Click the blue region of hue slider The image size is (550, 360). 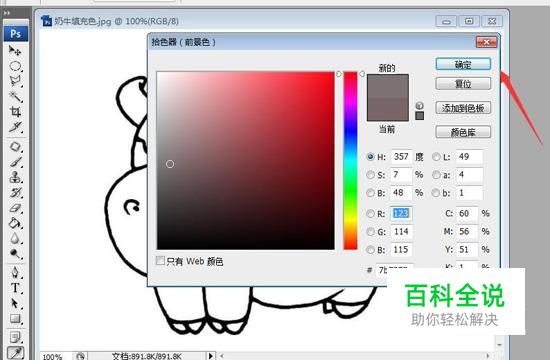click(350, 132)
